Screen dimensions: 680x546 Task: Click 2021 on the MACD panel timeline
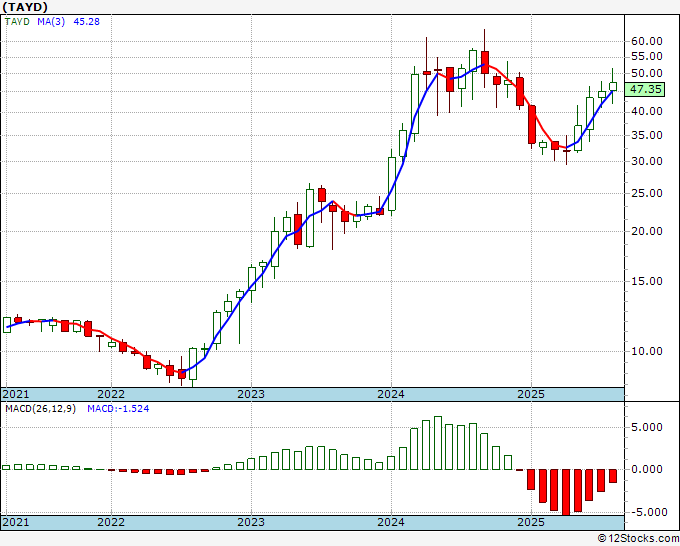tap(16, 522)
